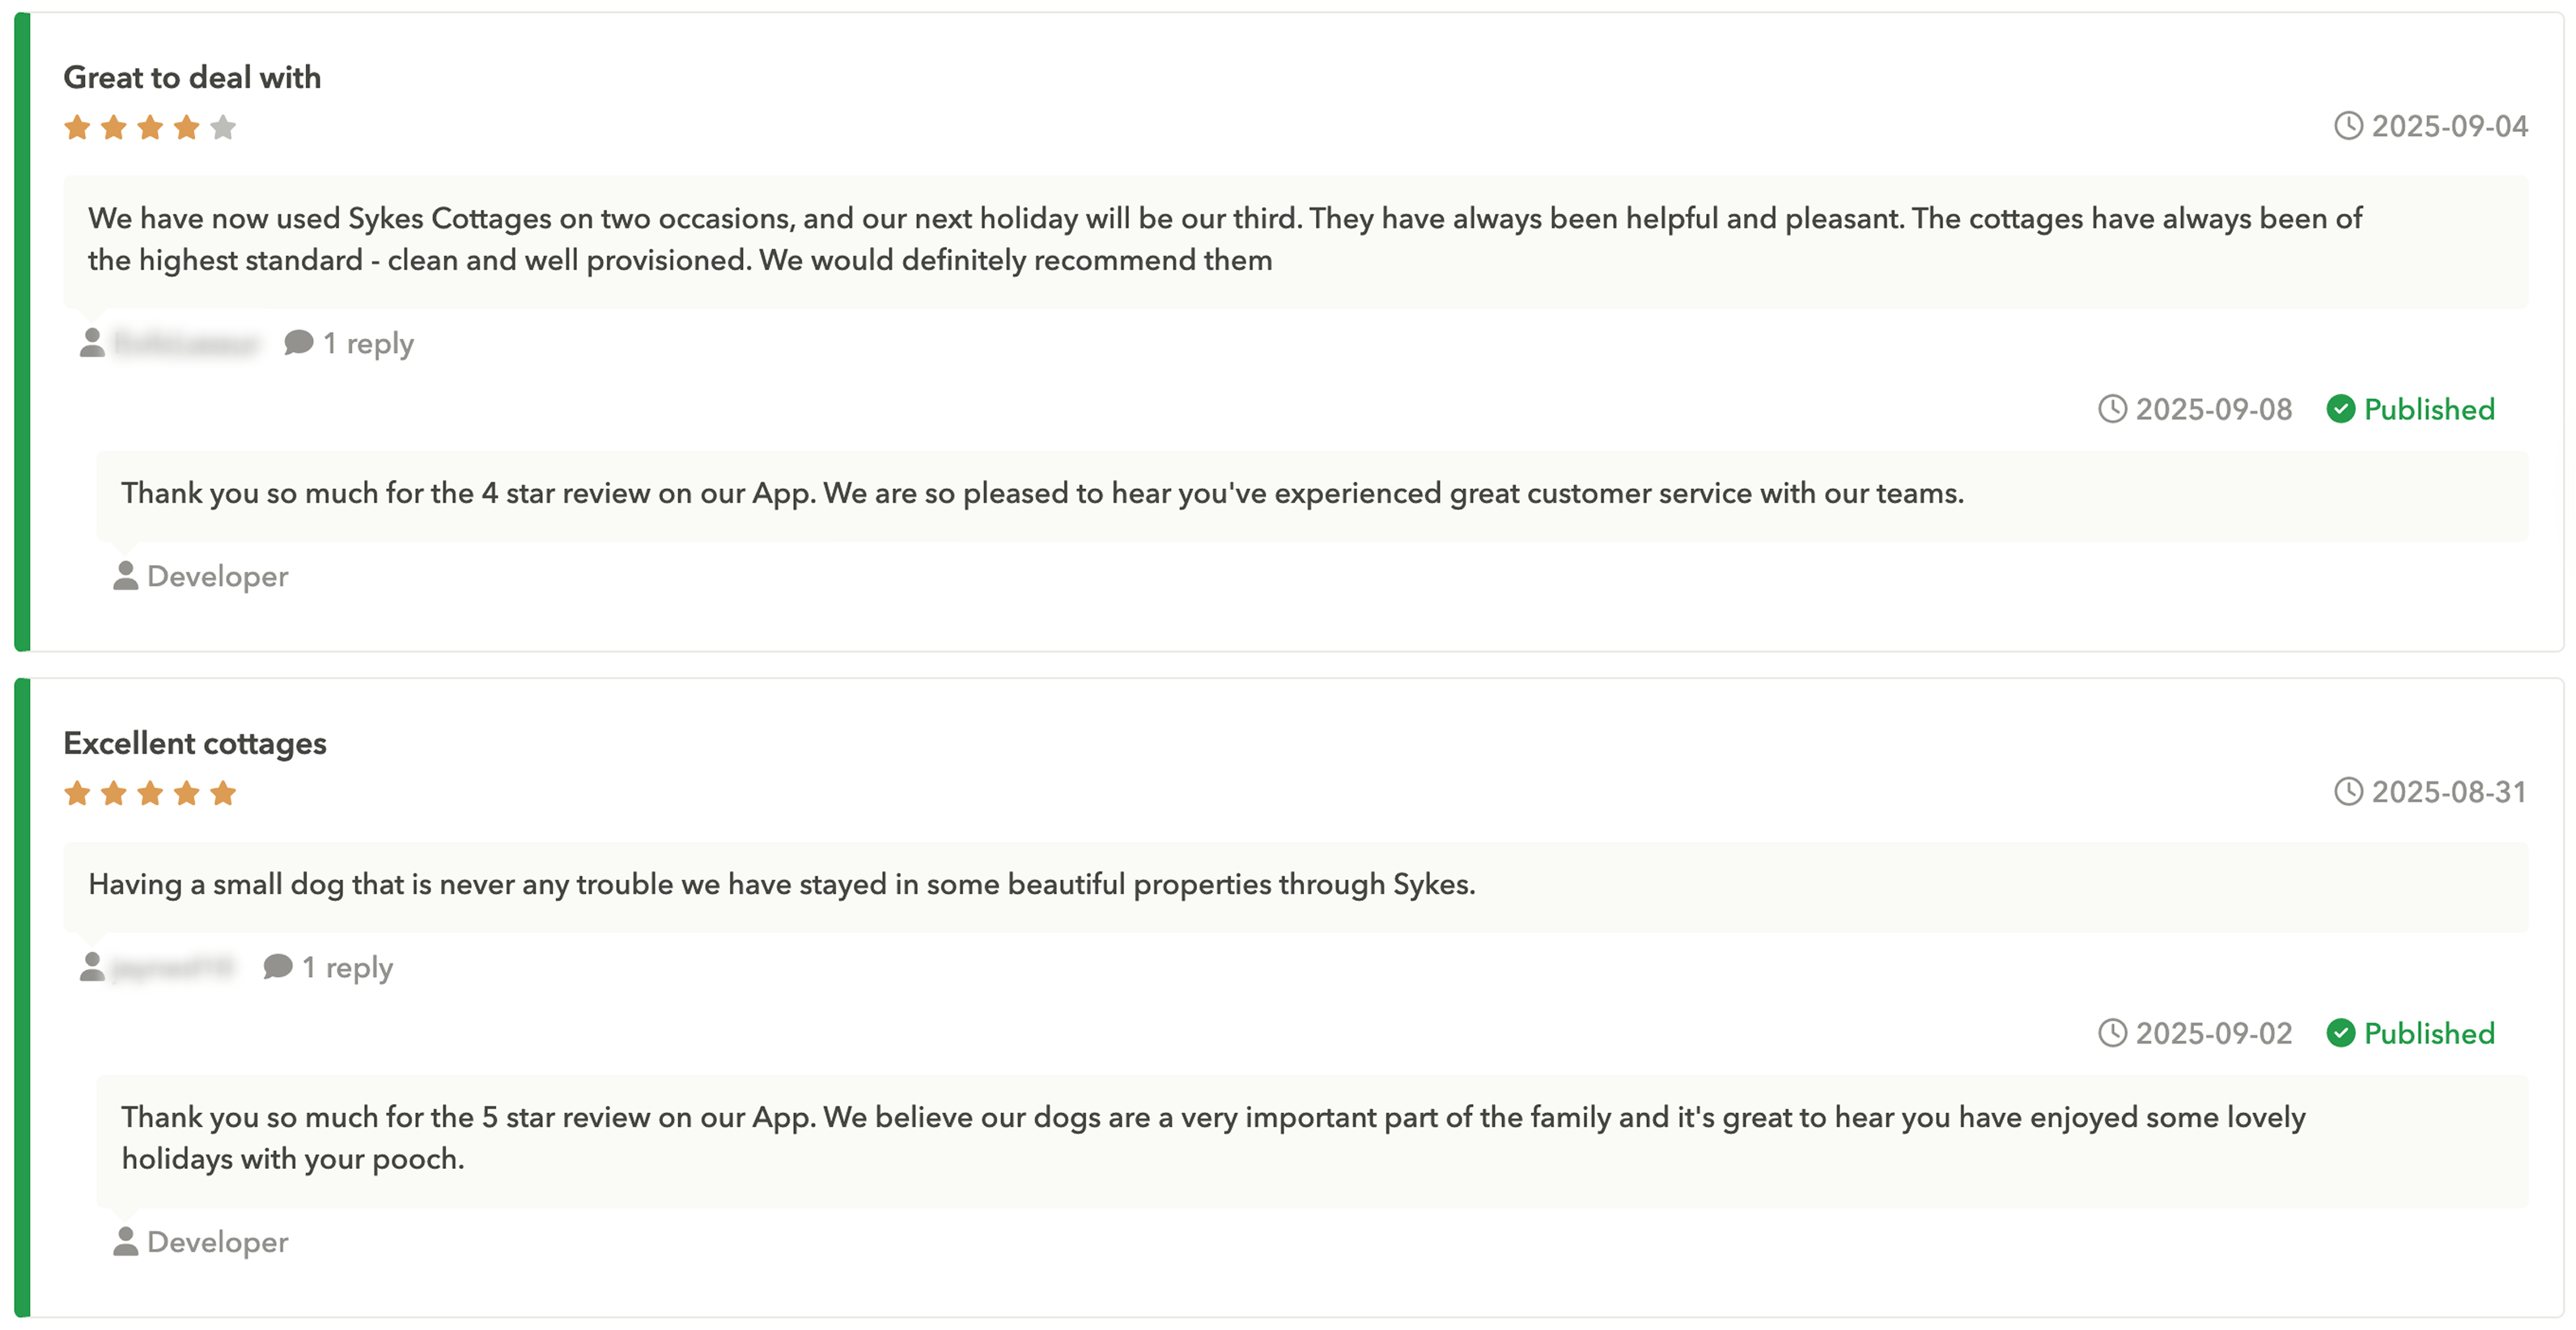Click the user avatar icon on the first review
Screen dimensions: 2576x1330
pyautogui.click(x=92, y=342)
